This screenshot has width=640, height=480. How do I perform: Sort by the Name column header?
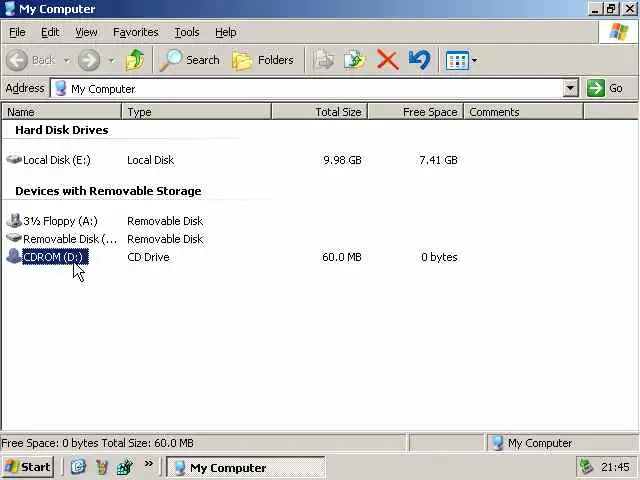click(62, 112)
